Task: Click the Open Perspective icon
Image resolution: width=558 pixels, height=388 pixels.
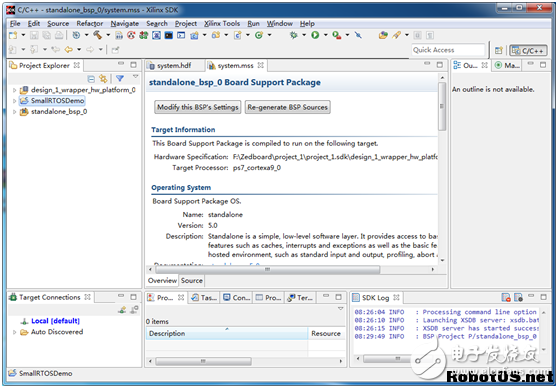Action: (x=499, y=51)
